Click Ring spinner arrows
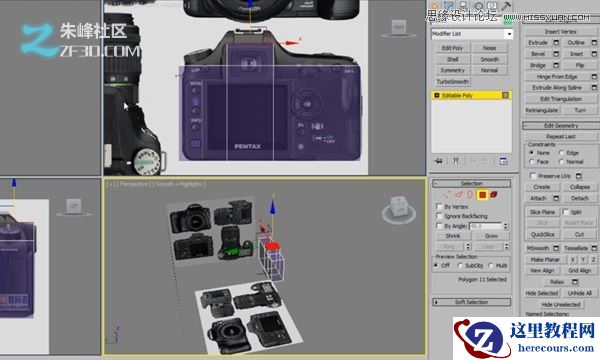Image resolution: width=600 pixels, height=360 pixels. pos(468,246)
